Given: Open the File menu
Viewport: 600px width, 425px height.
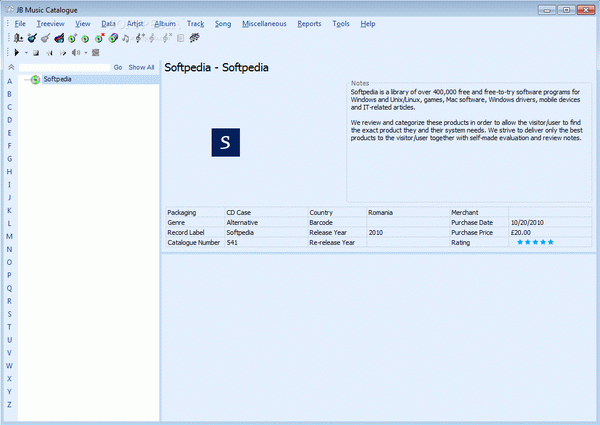Looking at the screenshot, I should click(20, 24).
